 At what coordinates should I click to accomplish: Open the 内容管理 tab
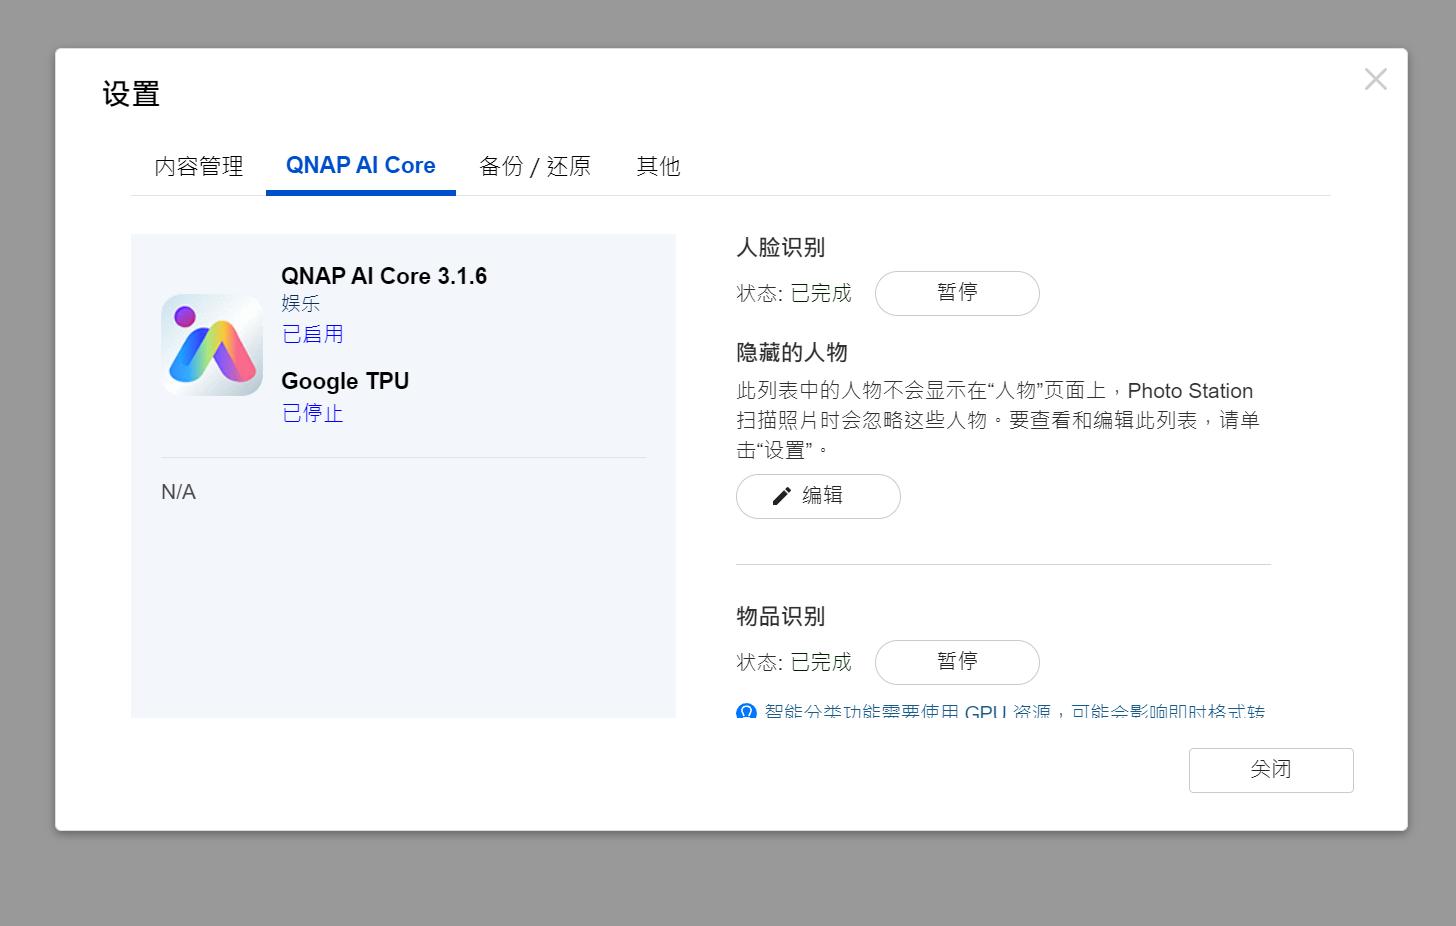199,166
